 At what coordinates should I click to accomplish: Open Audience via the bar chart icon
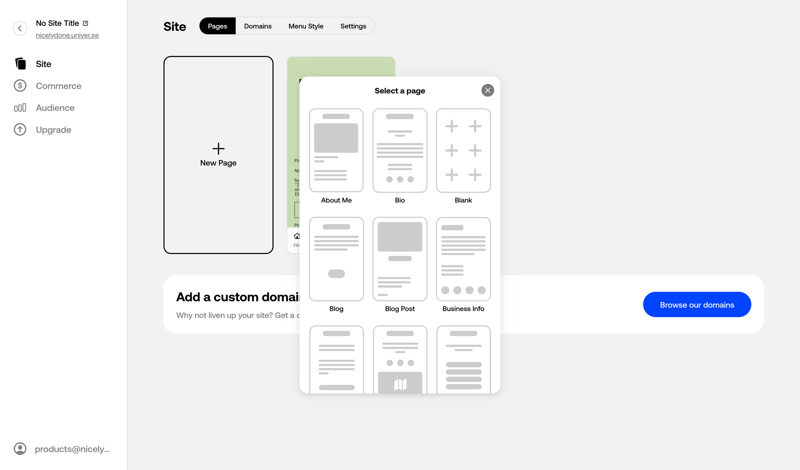[20, 108]
